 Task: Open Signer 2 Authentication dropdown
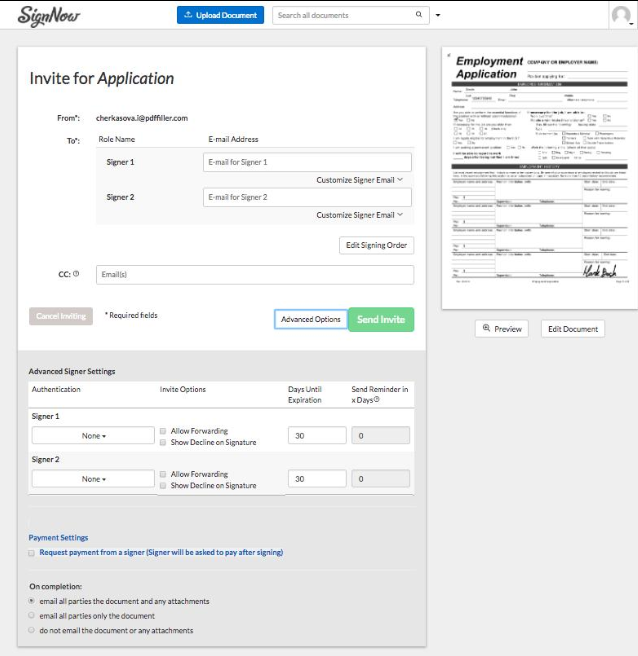point(93,479)
